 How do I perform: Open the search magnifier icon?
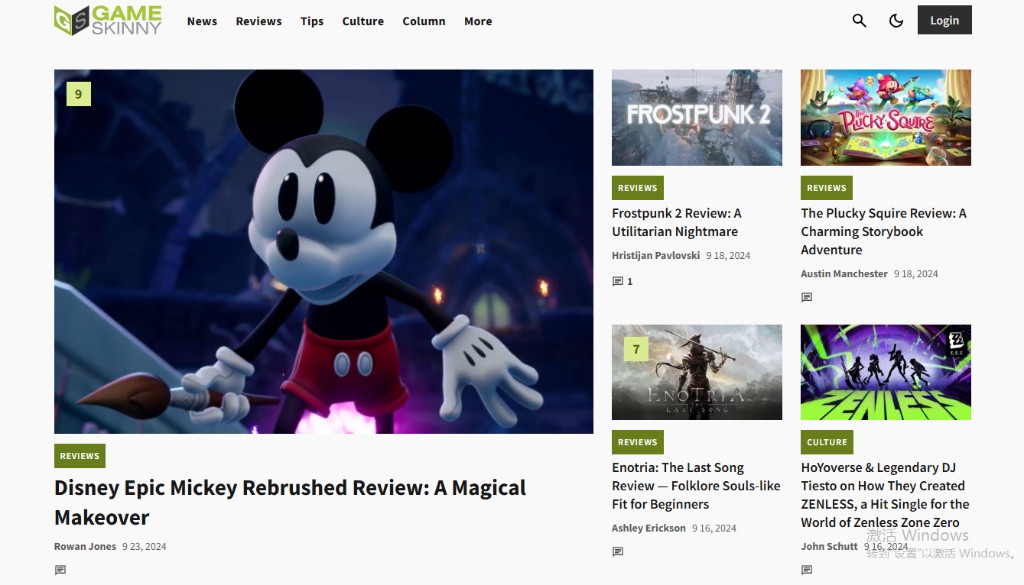click(x=859, y=21)
